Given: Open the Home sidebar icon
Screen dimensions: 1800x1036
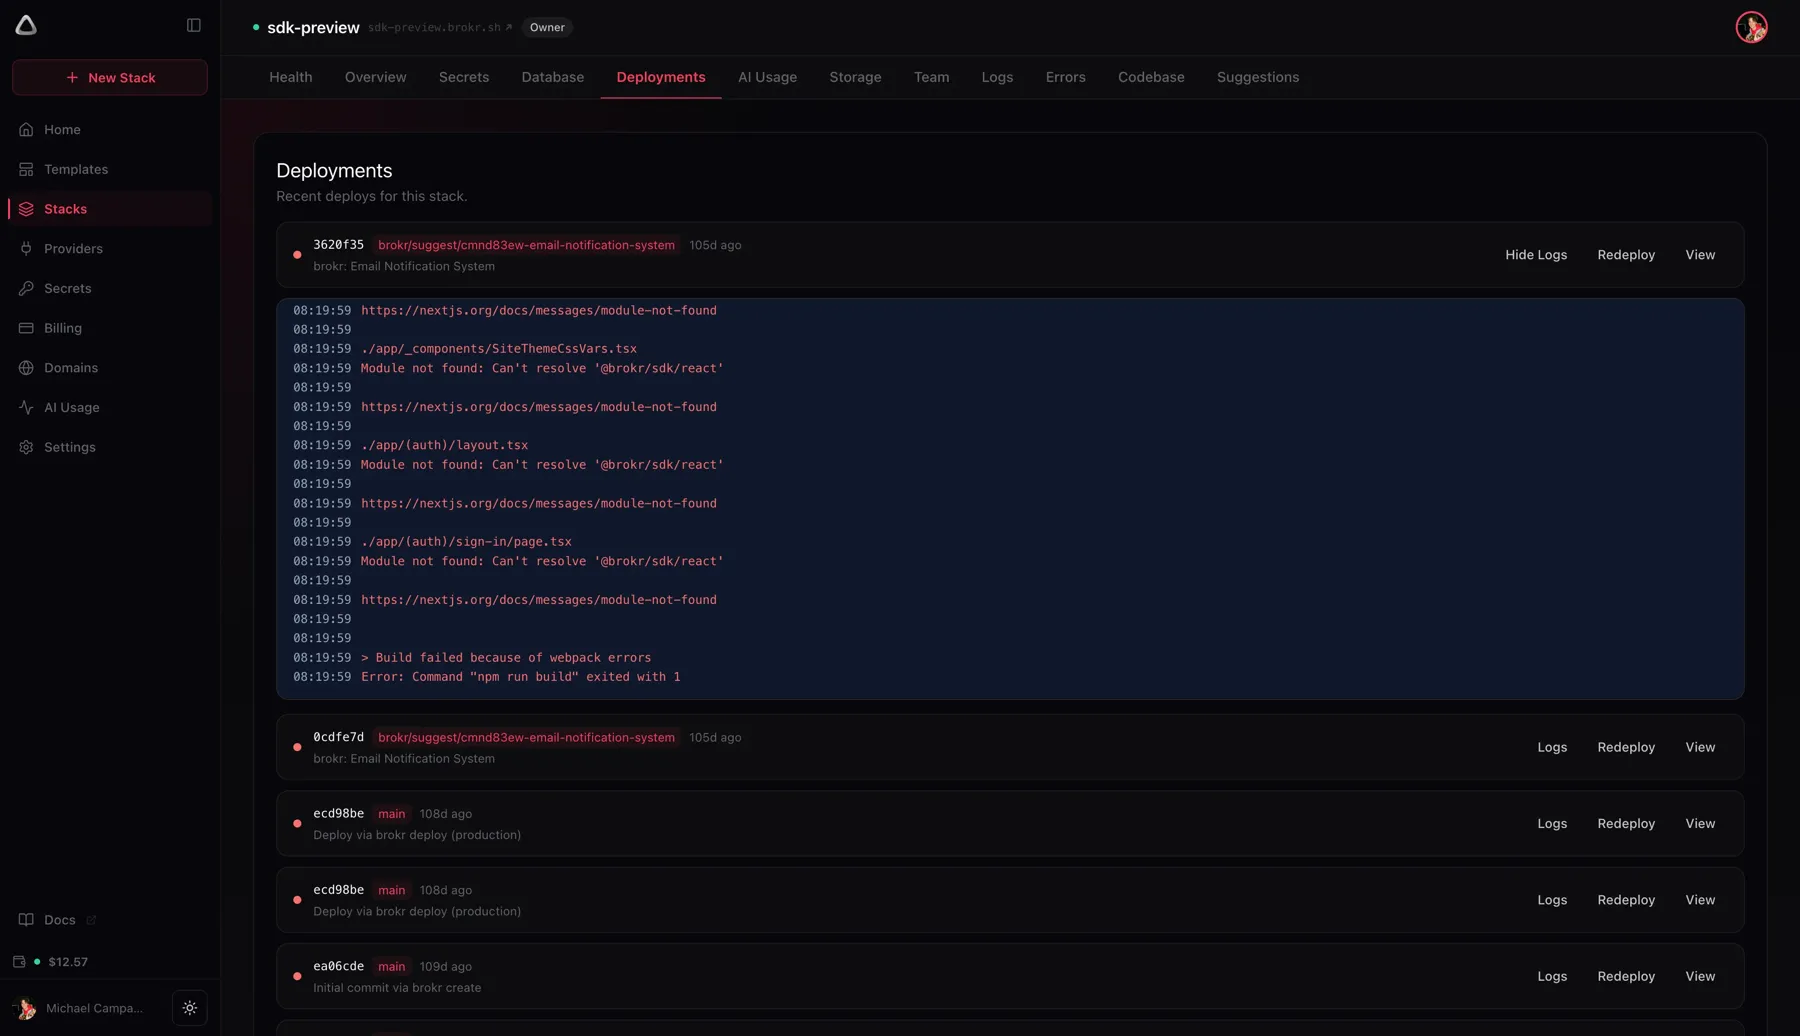Looking at the screenshot, I should pos(26,129).
